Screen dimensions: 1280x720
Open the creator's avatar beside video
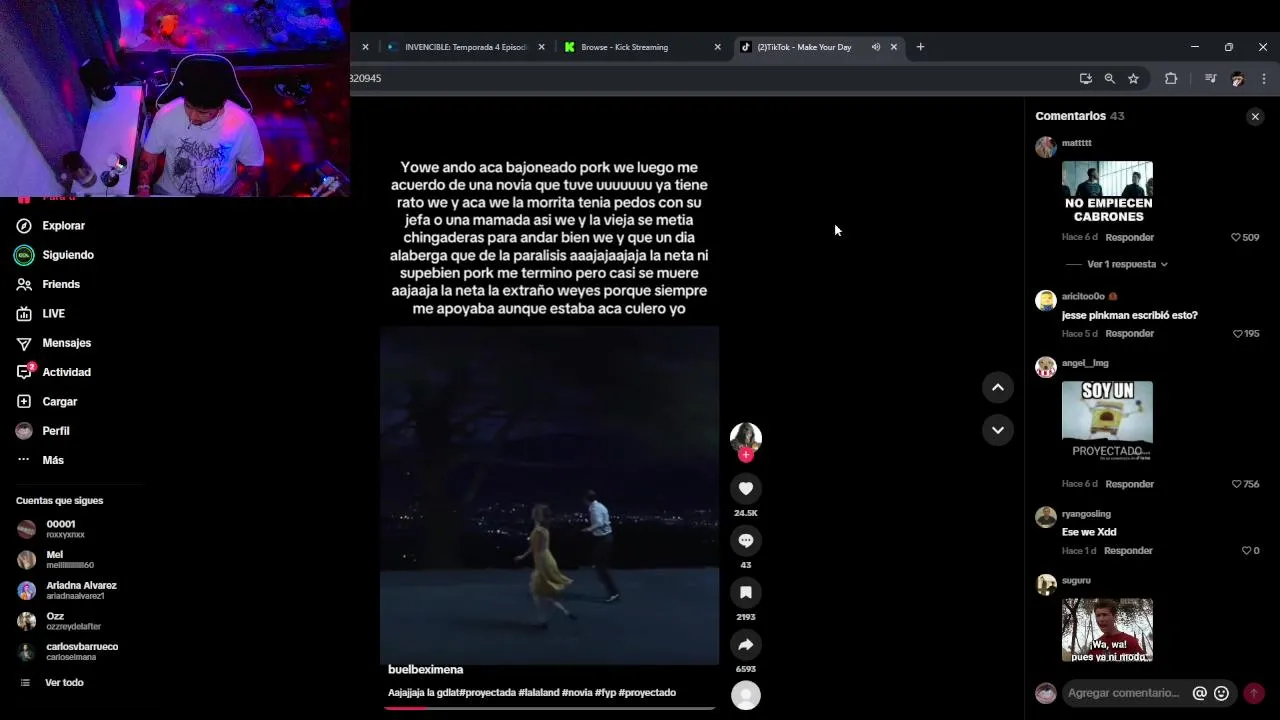click(x=746, y=437)
